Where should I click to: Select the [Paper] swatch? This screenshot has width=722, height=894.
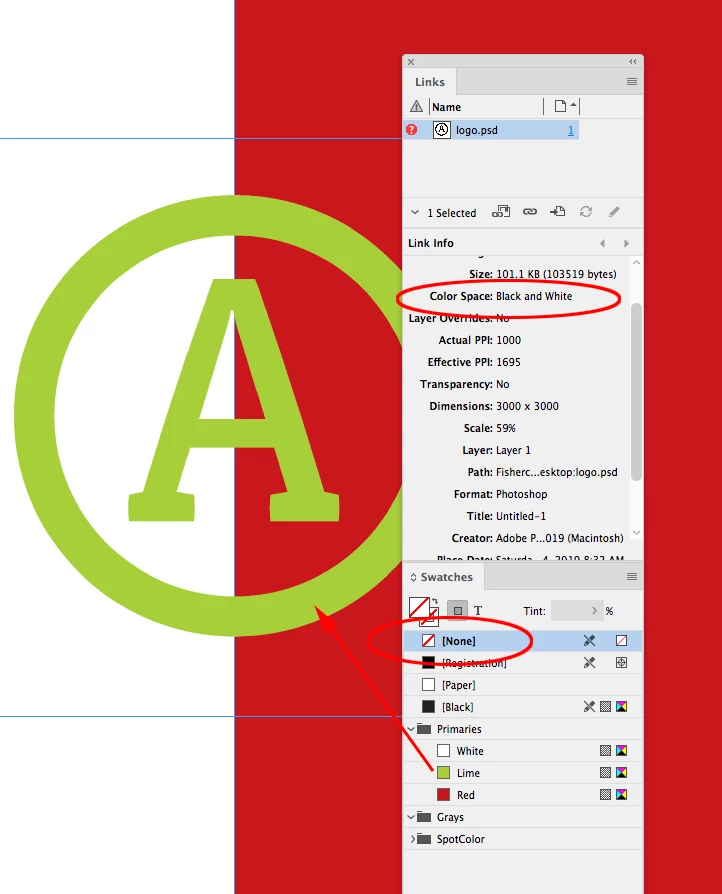click(x=523, y=685)
